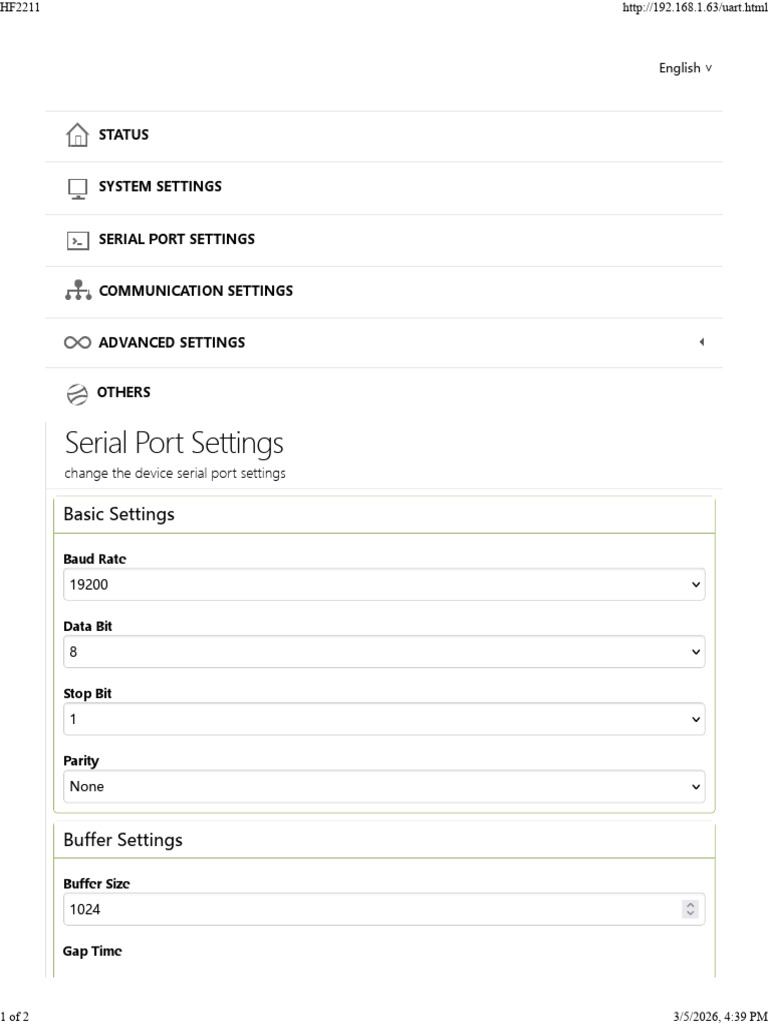Click the Gap Time label
768x1024 pixels.
pyautogui.click(x=93, y=951)
